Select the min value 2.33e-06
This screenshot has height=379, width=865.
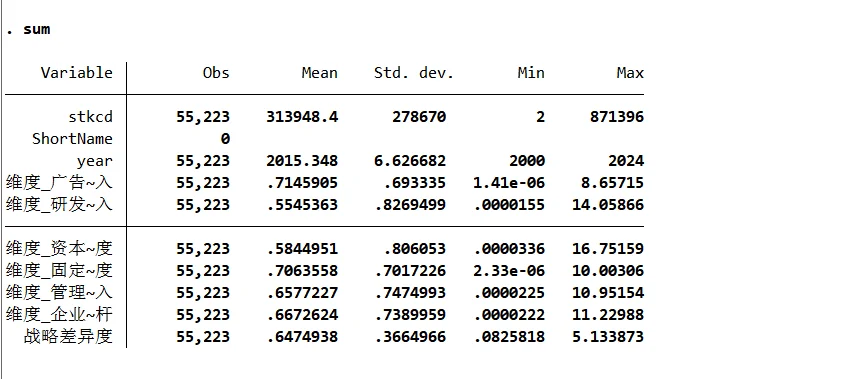click(x=509, y=271)
